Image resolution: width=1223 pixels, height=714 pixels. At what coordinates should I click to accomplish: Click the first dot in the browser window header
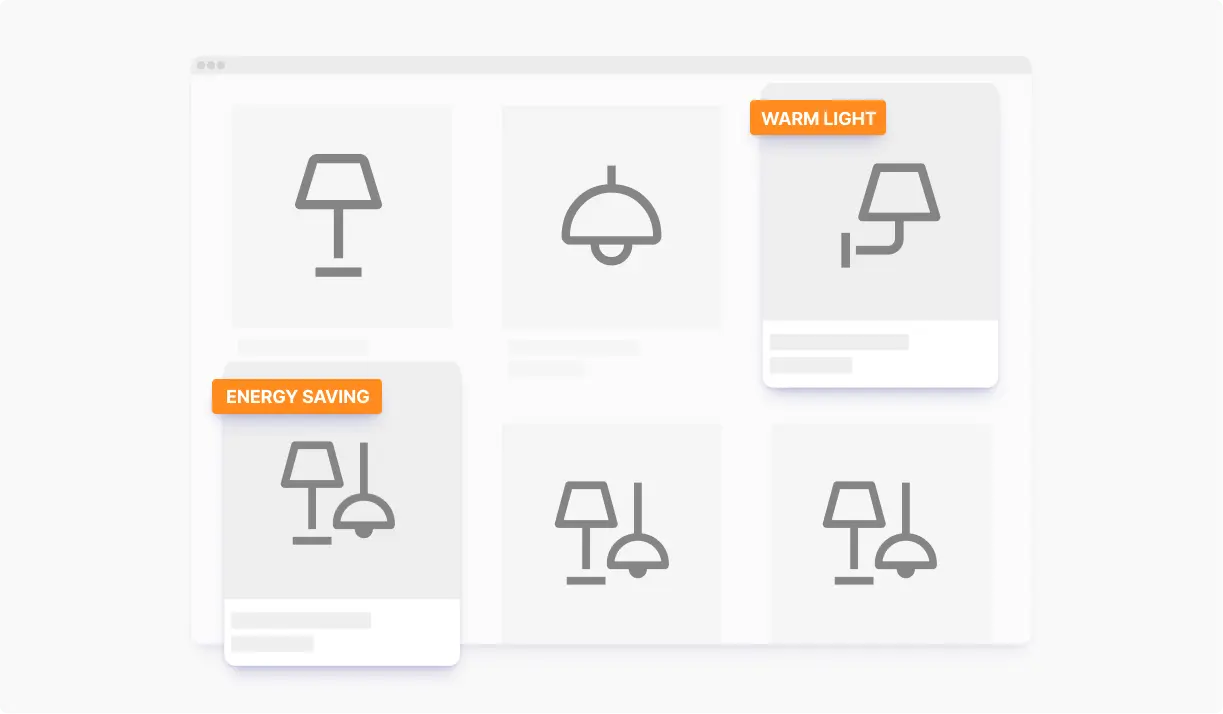[201, 65]
